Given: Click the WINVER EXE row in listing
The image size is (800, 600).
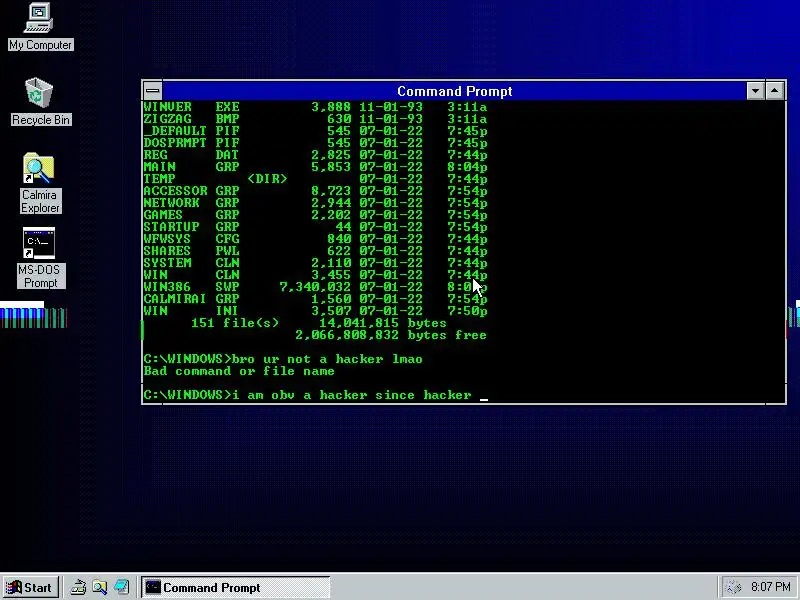Looking at the screenshot, I should [x=315, y=107].
